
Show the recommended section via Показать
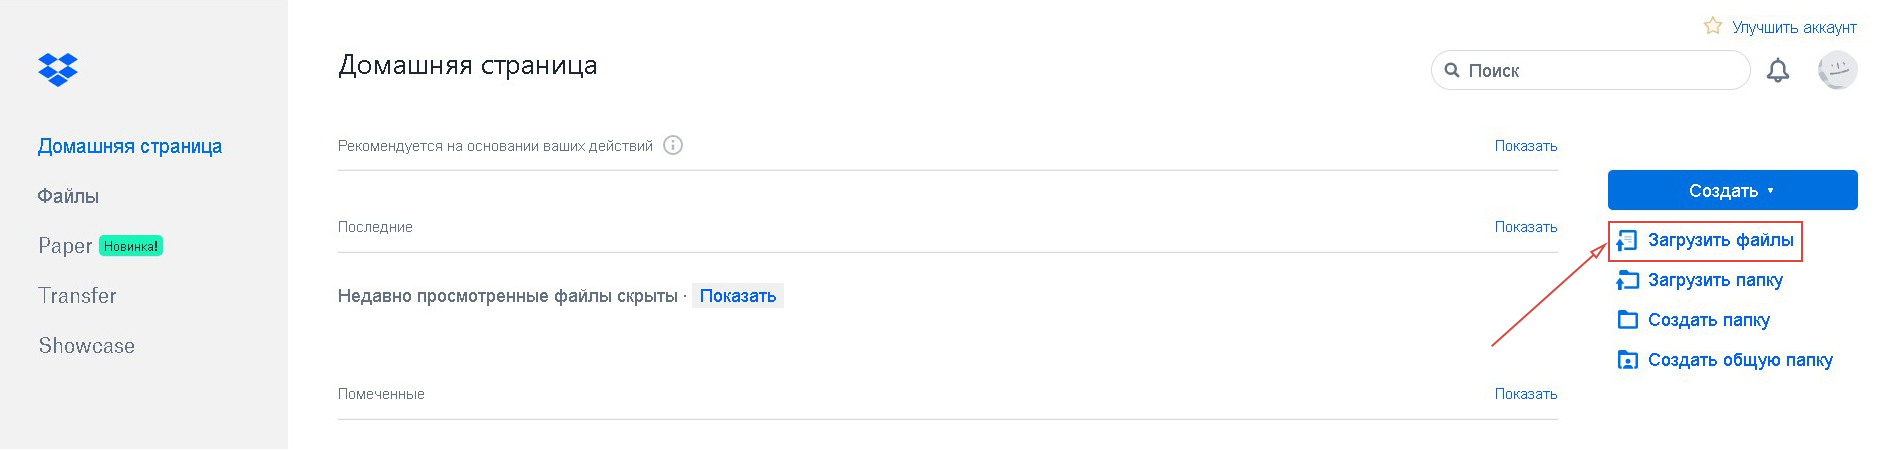pos(1526,146)
